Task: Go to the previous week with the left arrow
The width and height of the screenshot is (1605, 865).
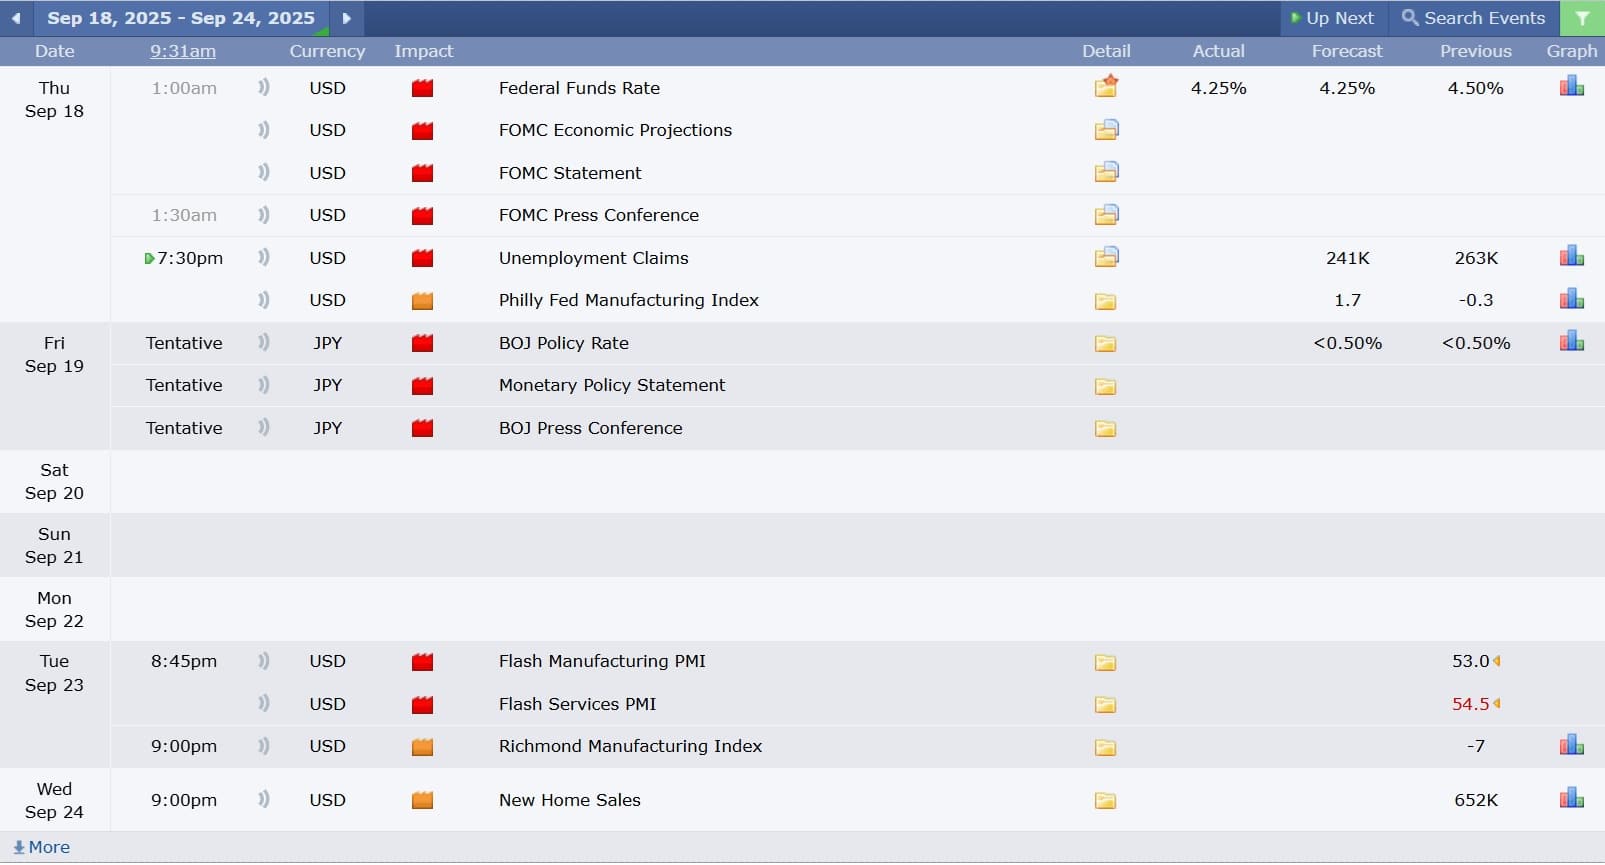Action: 16,18
